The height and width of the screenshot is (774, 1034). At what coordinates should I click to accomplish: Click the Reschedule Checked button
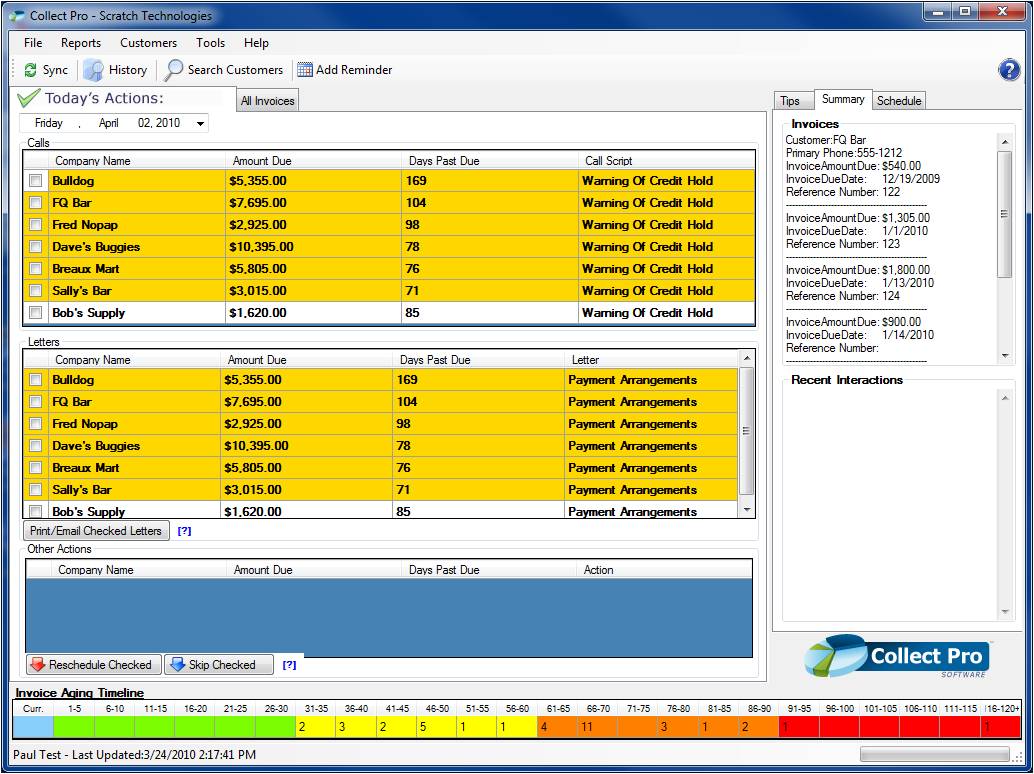point(93,665)
